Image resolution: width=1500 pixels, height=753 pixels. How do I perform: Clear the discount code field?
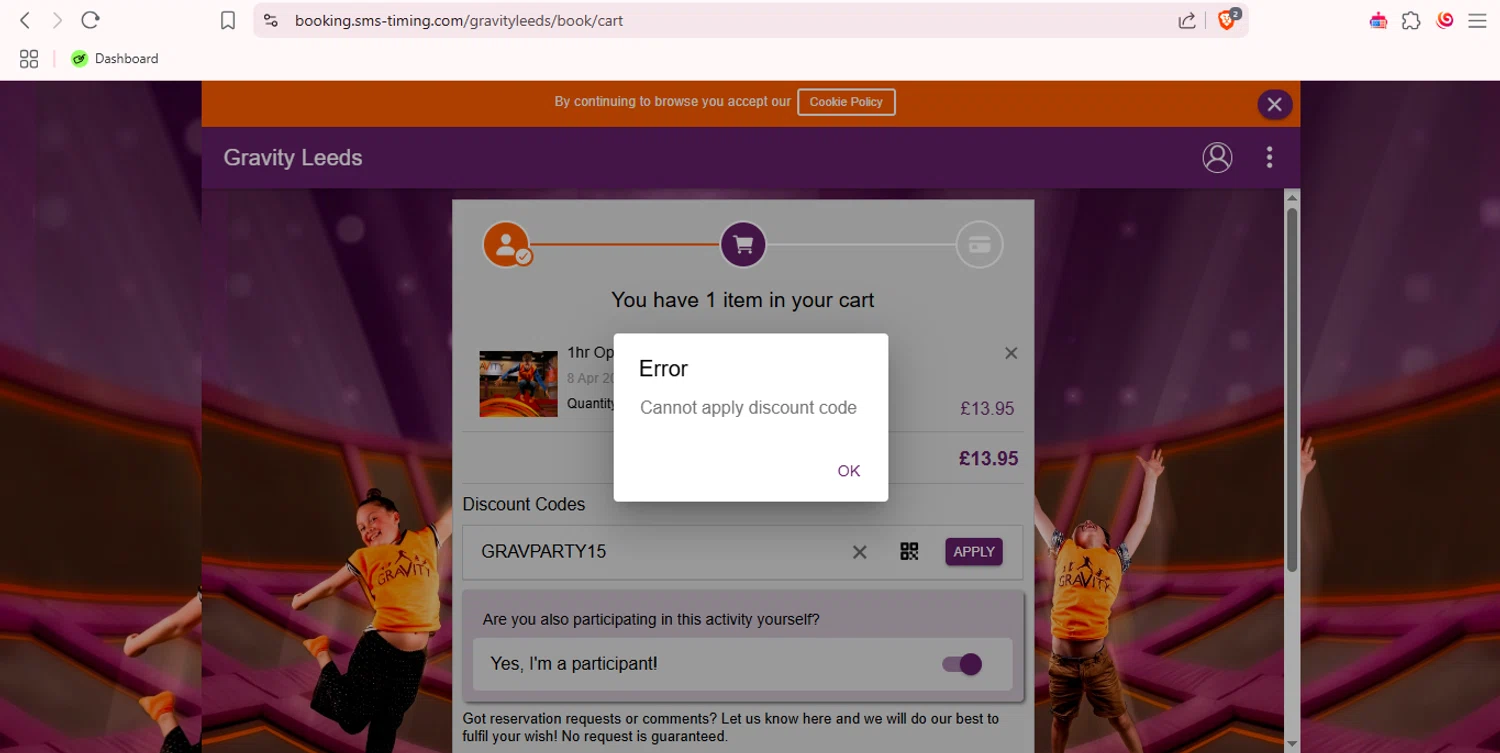(x=859, y=552)
